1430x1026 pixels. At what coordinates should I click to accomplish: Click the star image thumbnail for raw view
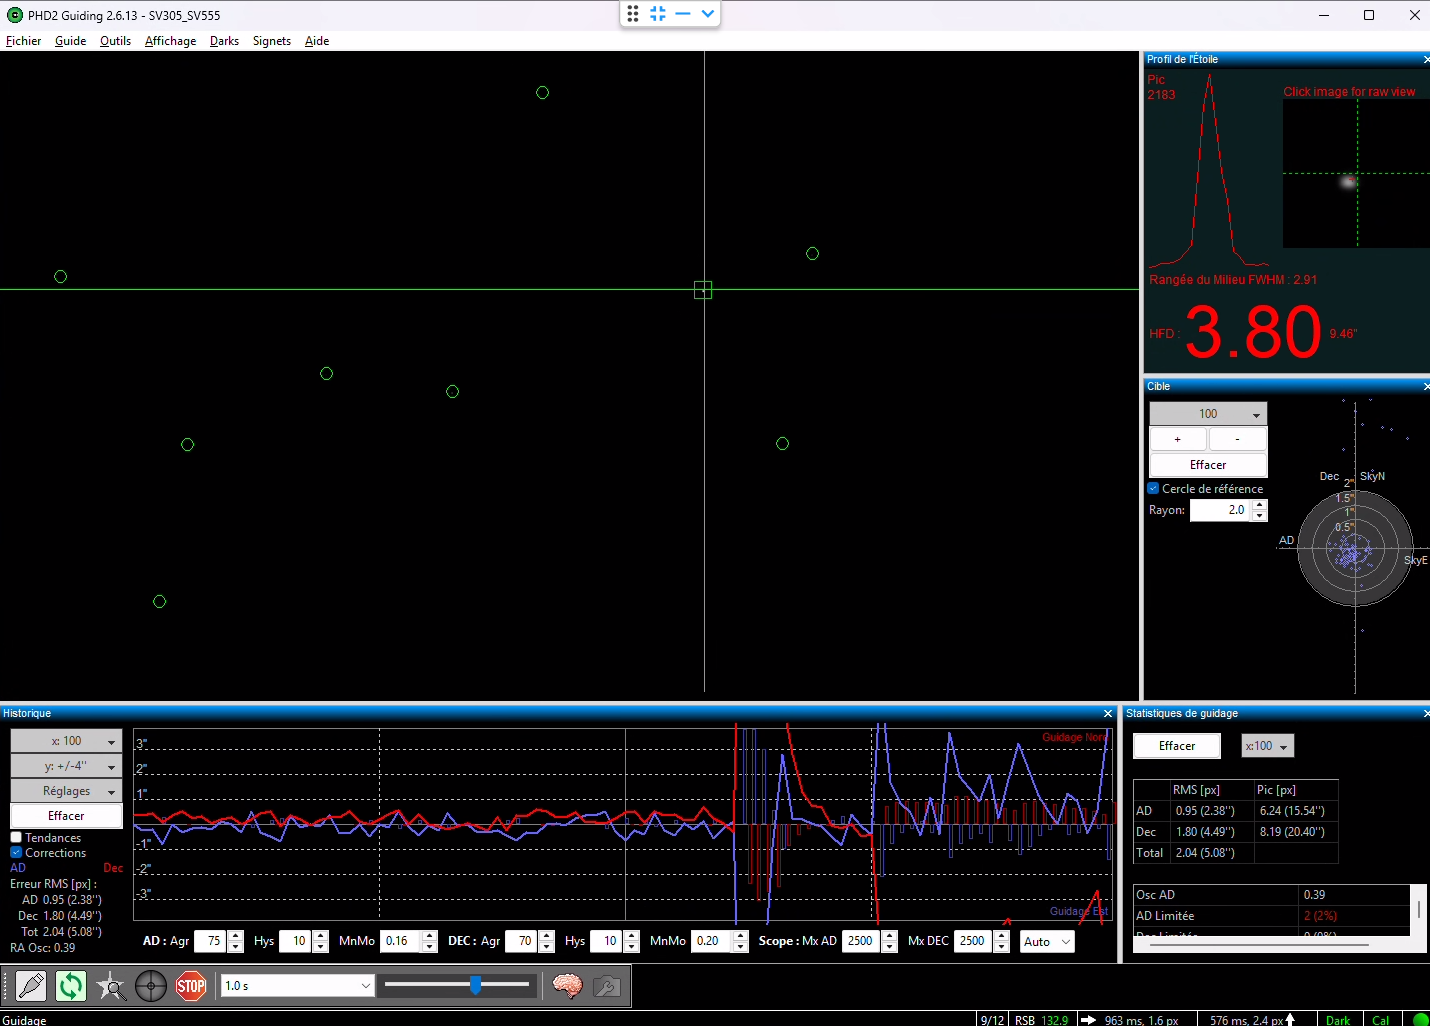click(x=1356, y=174)
